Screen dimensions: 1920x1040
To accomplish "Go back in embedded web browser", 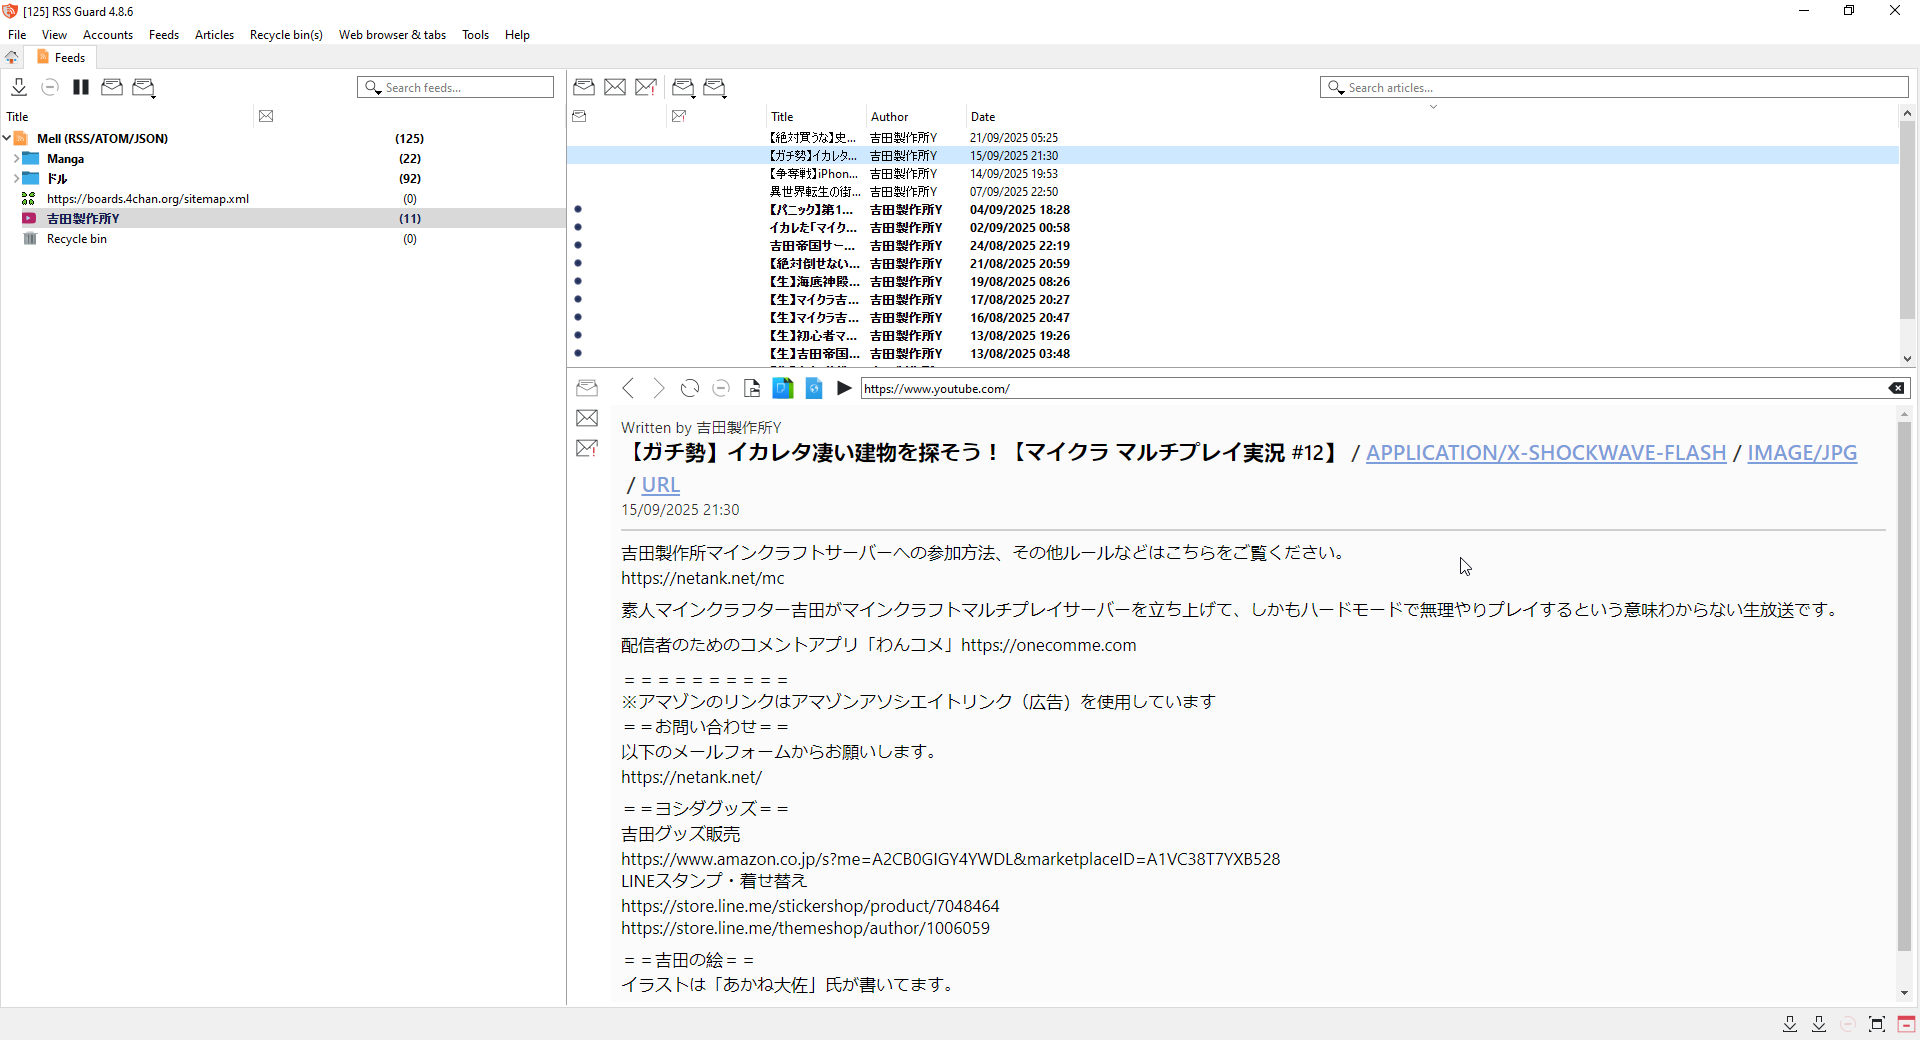I will click(628, 388).
